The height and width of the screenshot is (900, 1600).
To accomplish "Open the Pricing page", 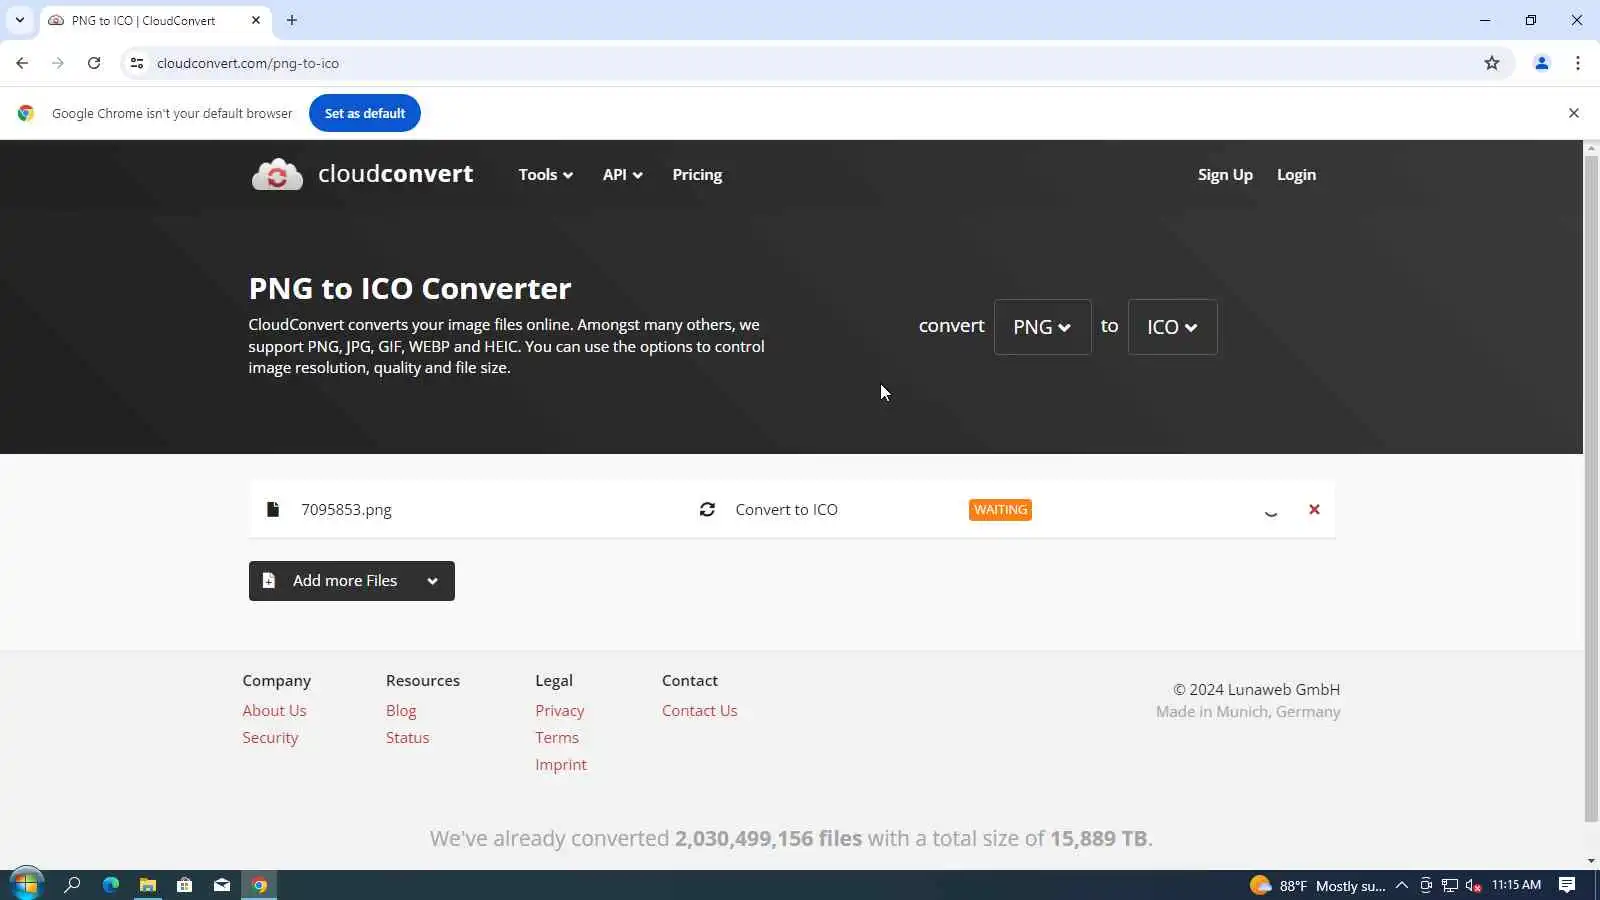I will pos(697,175).
